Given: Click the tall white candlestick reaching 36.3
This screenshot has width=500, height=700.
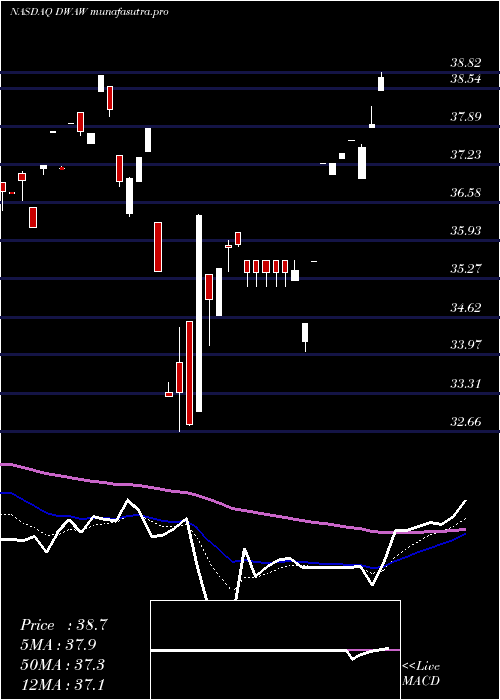Looking at the screenshot, I should [x=199, y=313].
